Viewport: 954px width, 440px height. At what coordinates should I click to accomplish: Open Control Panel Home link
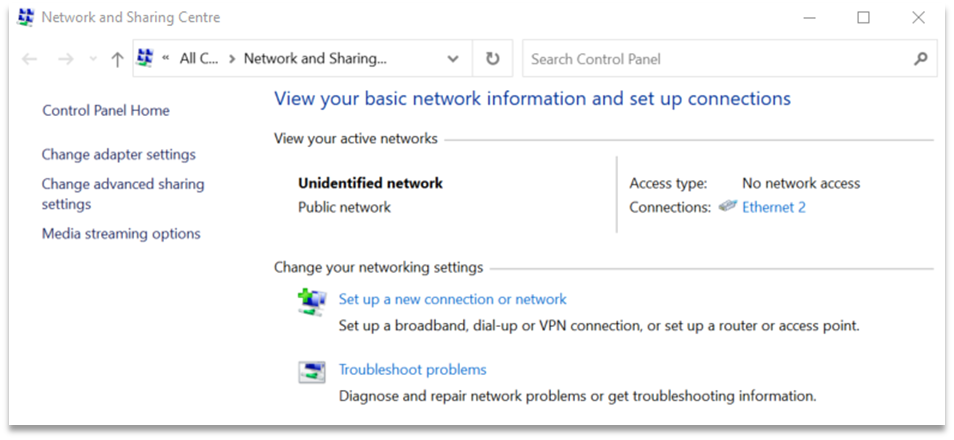pos(106,111)
